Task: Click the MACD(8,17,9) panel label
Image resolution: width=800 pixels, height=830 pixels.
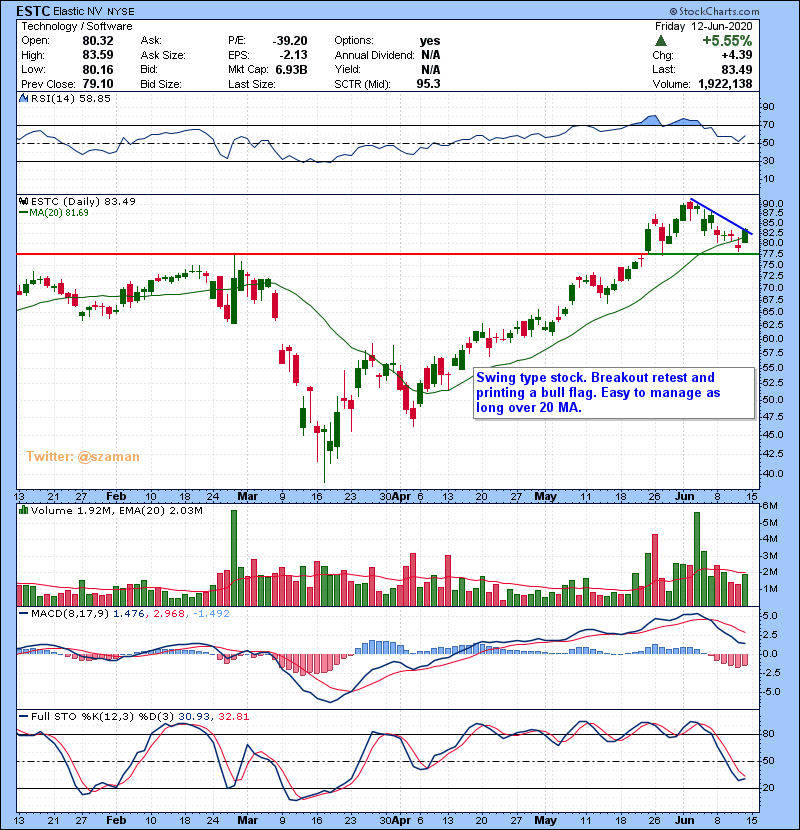Action: coord(70,614)
